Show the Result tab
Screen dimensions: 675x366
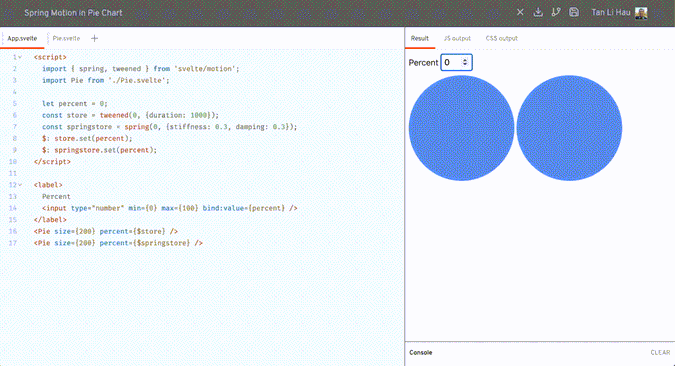[419, 38]
